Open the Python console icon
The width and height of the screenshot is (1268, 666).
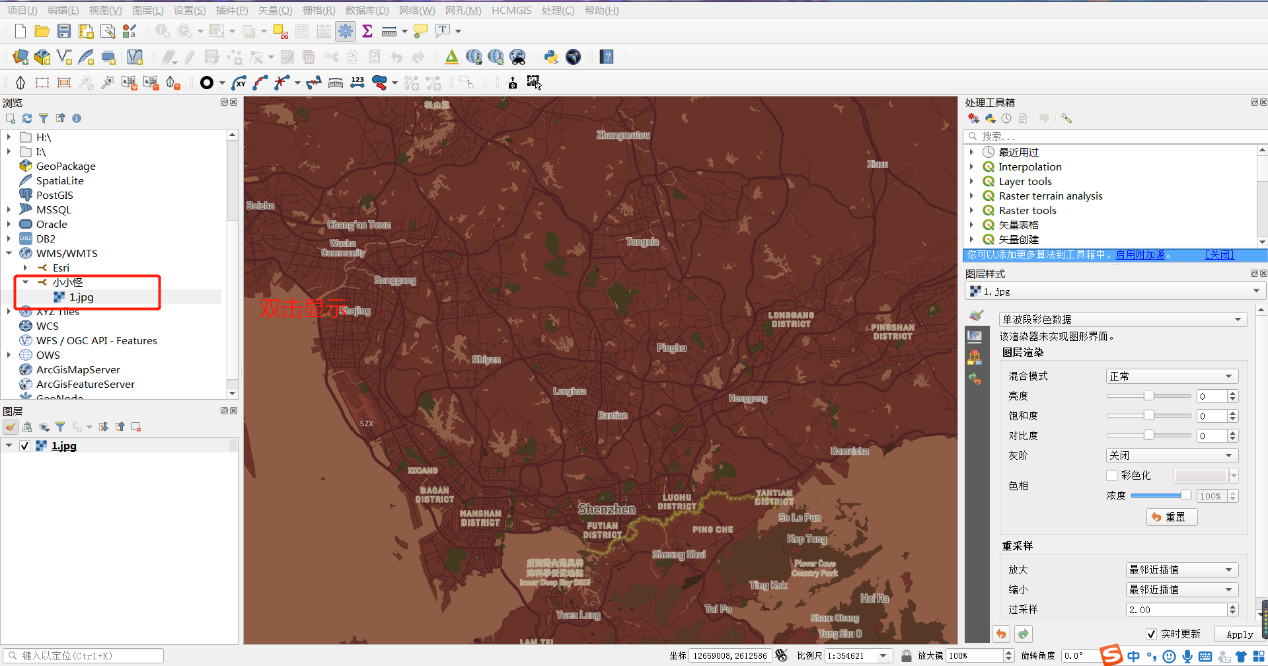coord(551,57)
